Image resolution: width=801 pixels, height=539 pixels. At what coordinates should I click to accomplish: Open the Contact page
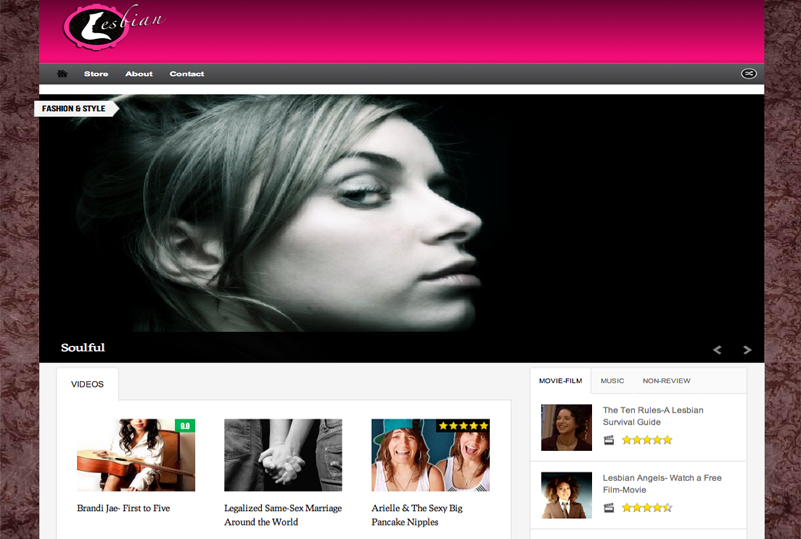click(187, 74)
